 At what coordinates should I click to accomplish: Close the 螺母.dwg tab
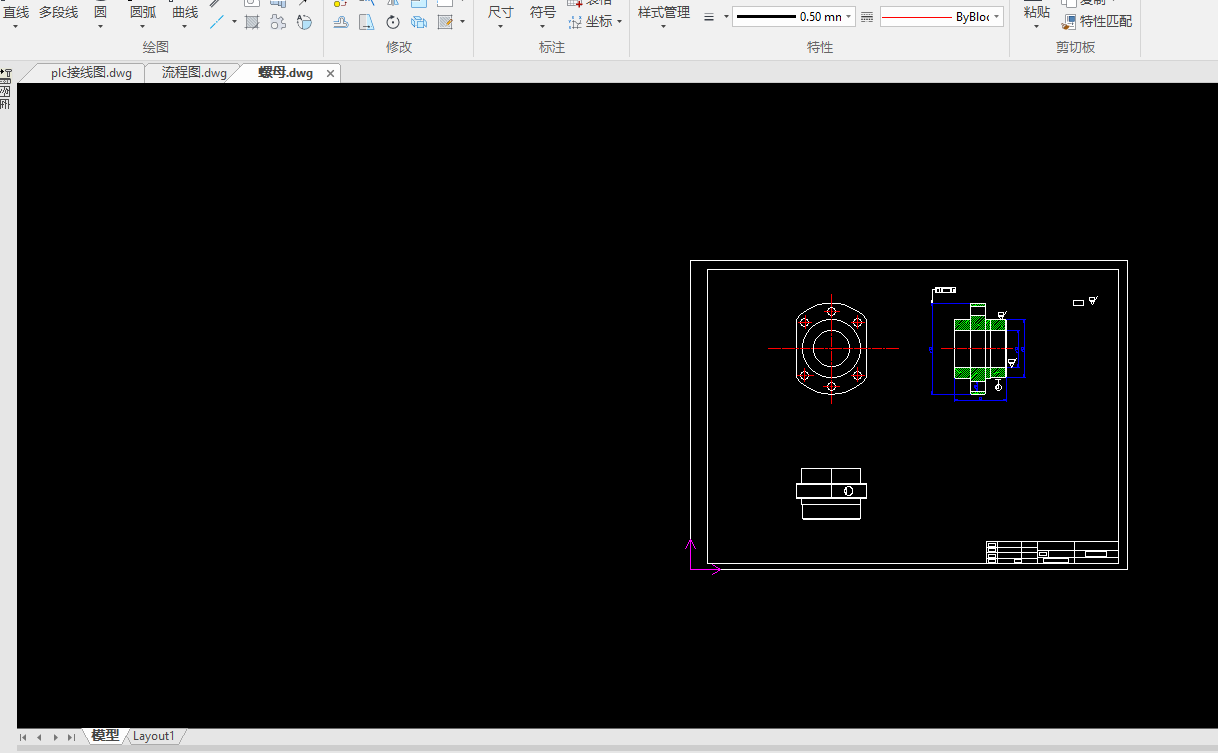tap(331, 73)
